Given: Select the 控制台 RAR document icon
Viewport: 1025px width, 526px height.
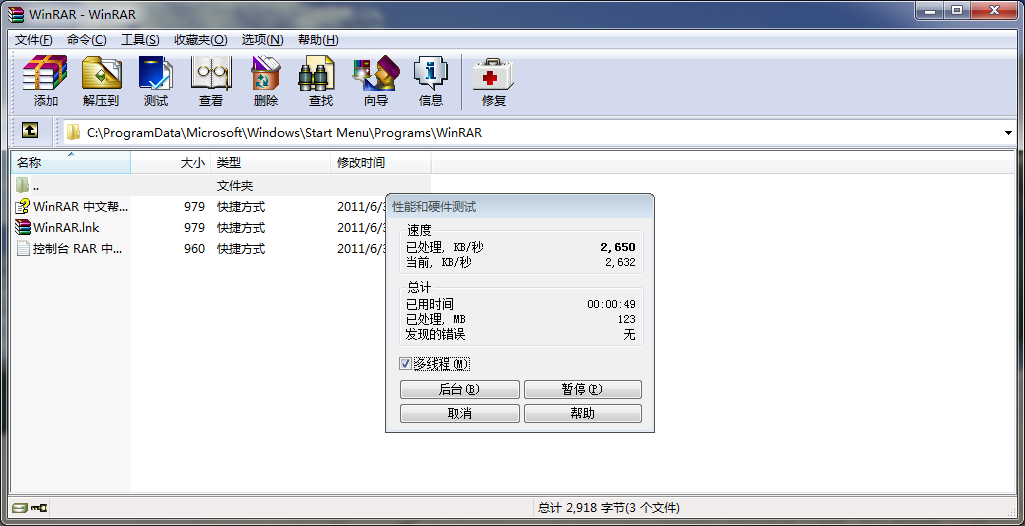Looking at the screenshot, I should [x=23, y=248].
